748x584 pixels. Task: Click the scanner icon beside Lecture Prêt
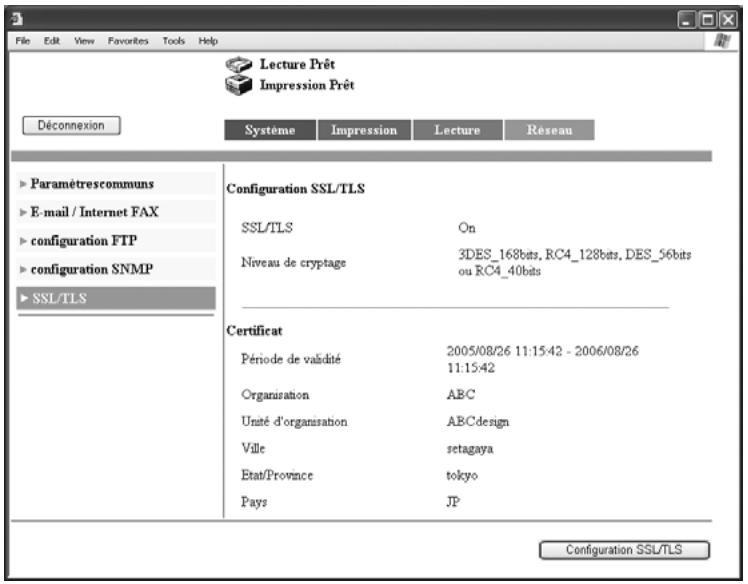click(238, 64)
